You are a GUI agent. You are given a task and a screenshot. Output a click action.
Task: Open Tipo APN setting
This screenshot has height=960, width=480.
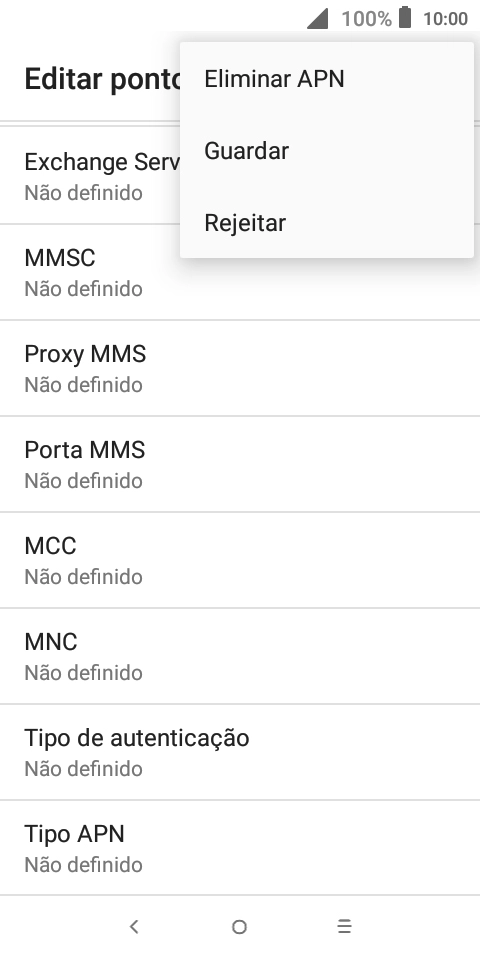coord(240,848)
